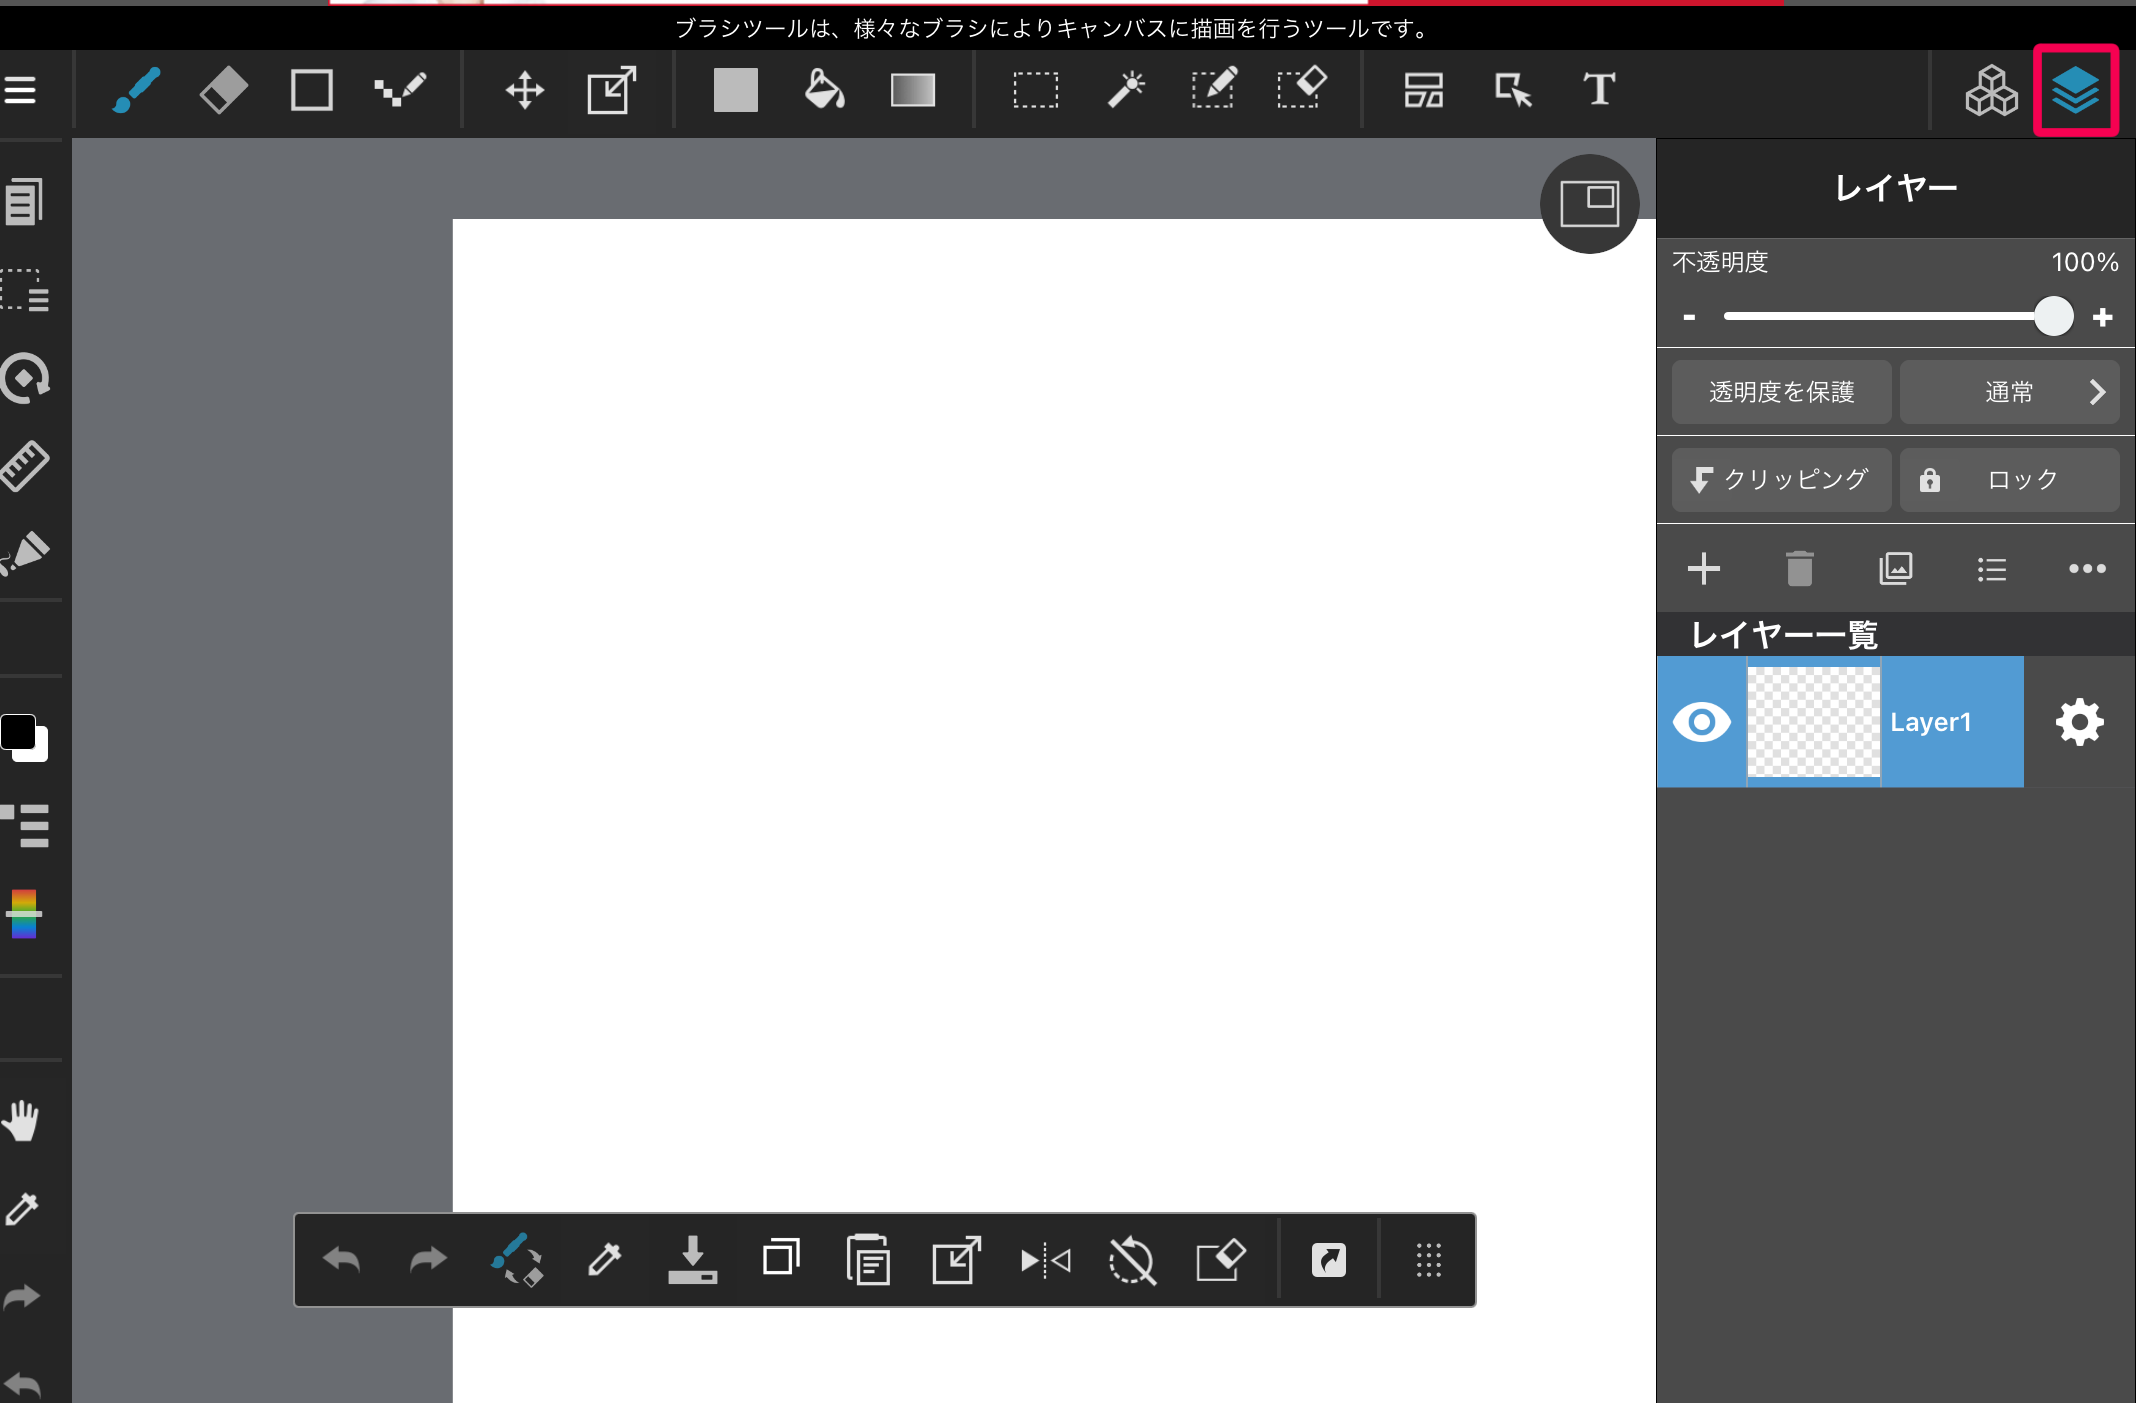
Task: Click Undo in the bottom toolbar
Action: pyautogui.click(x=341, y=1260)
